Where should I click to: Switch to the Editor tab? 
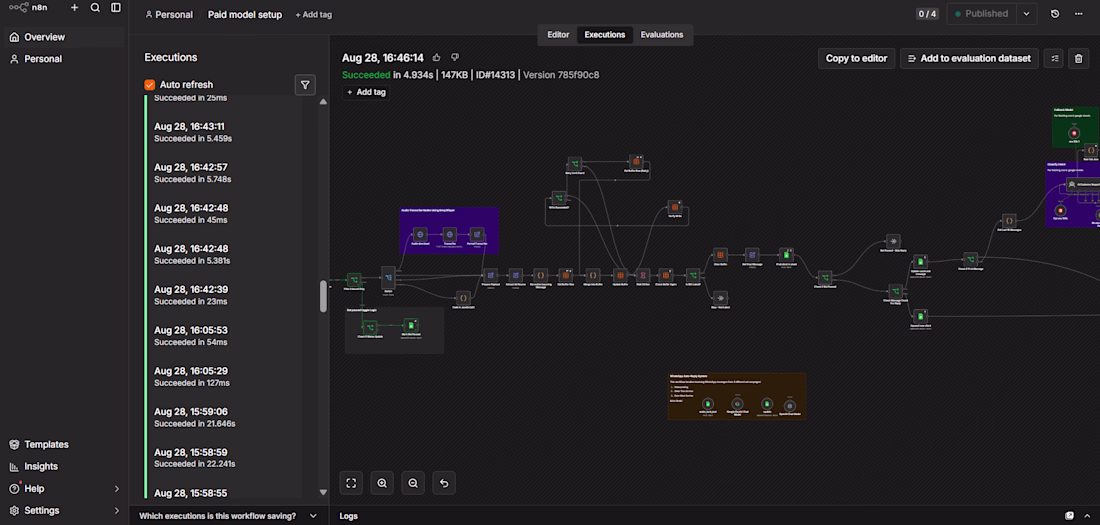point(558,34)
